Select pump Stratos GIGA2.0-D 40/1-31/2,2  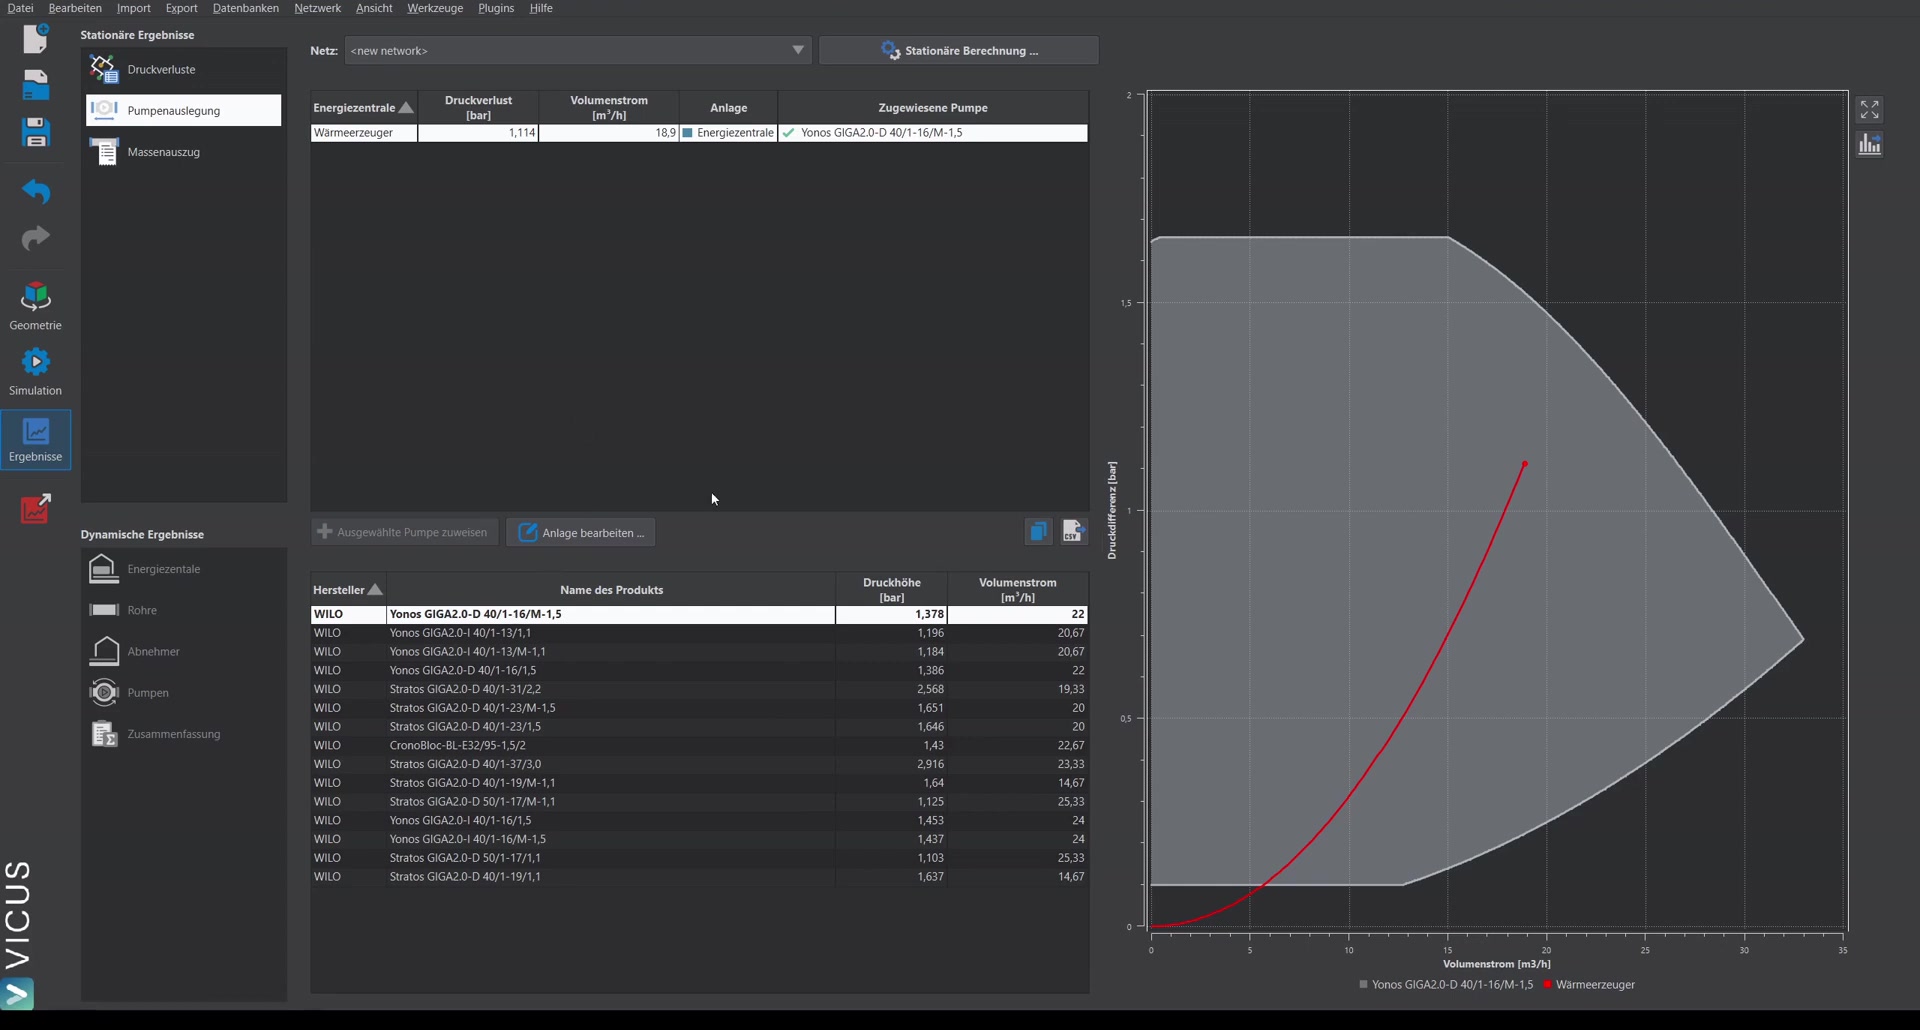point(699,689)
